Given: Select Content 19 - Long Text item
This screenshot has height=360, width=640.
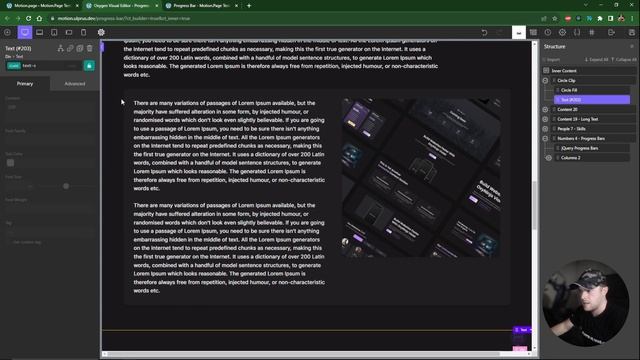Looking at the screenshot, I should coord(593,119).
